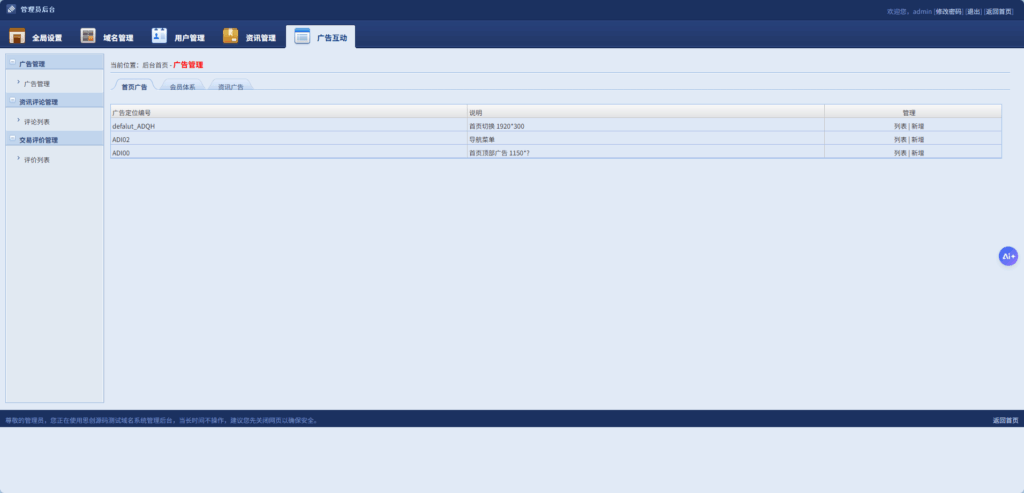1024x493 pixels.
Task: Click 退出 to log out
Action: click(973, 11)
